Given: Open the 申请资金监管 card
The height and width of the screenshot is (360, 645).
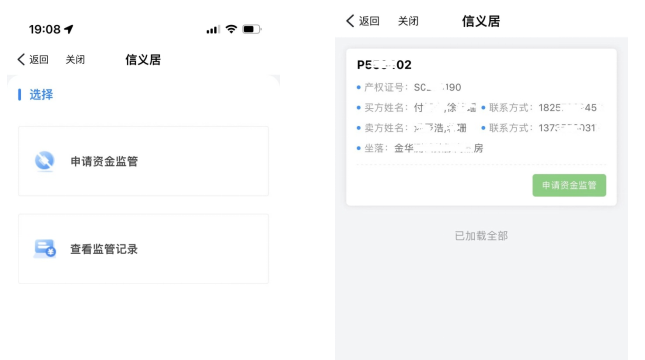Looking at the screenshot, I should [143, 161].
